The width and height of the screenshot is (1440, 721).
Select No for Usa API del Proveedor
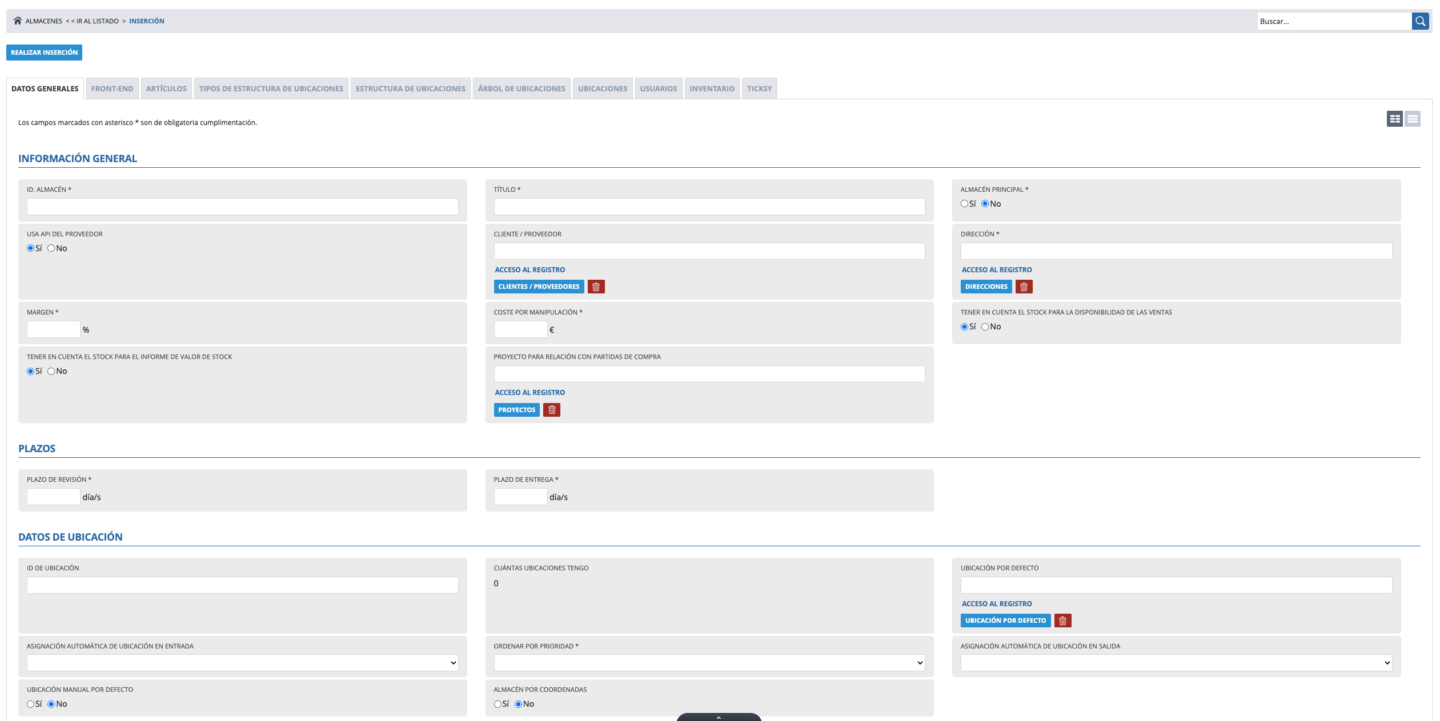(52, 249)
